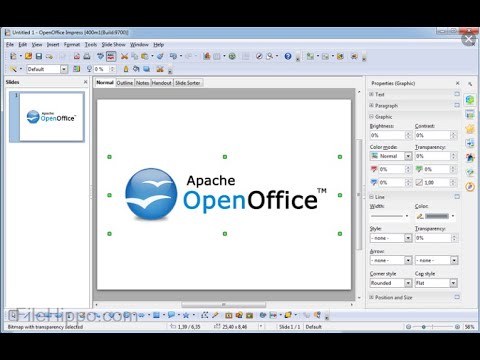The width and height of the screenshot is (480, 360).
Task: Expand the Position and Size section
Action: pos(371,297)
